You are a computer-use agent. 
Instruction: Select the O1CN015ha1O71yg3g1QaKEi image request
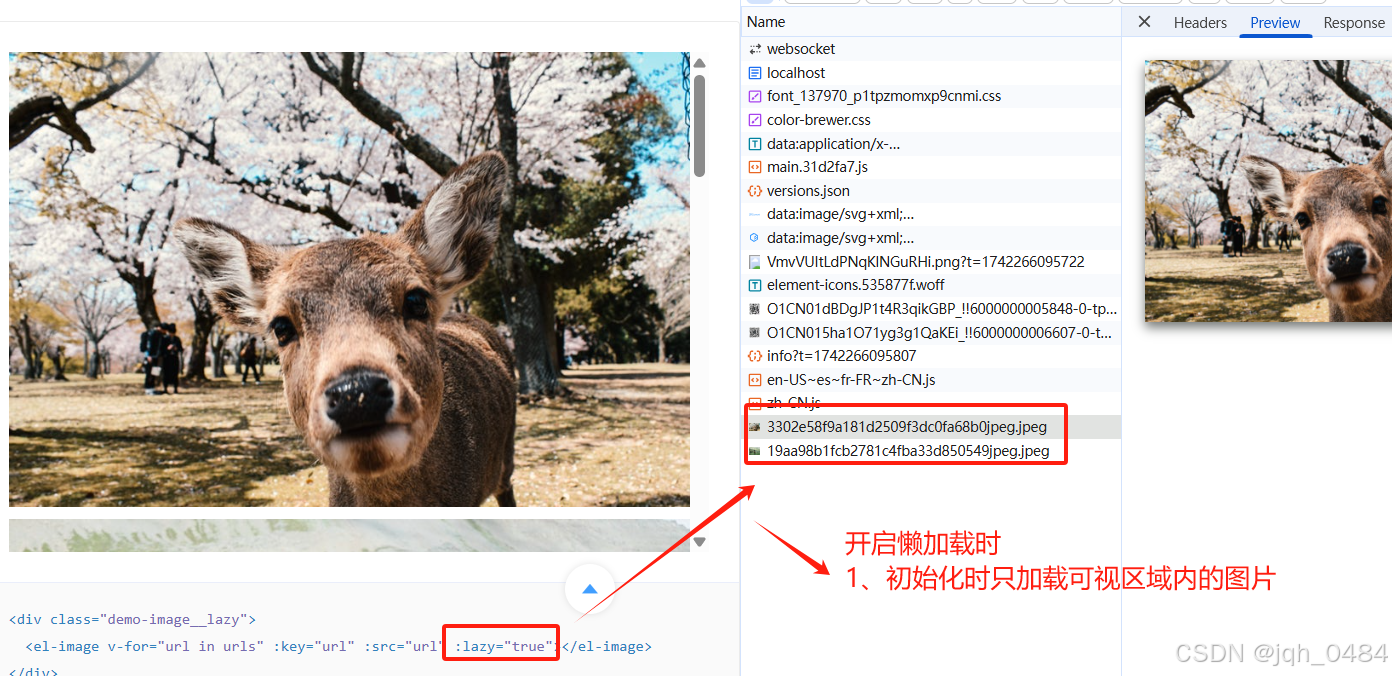(931, 333)
